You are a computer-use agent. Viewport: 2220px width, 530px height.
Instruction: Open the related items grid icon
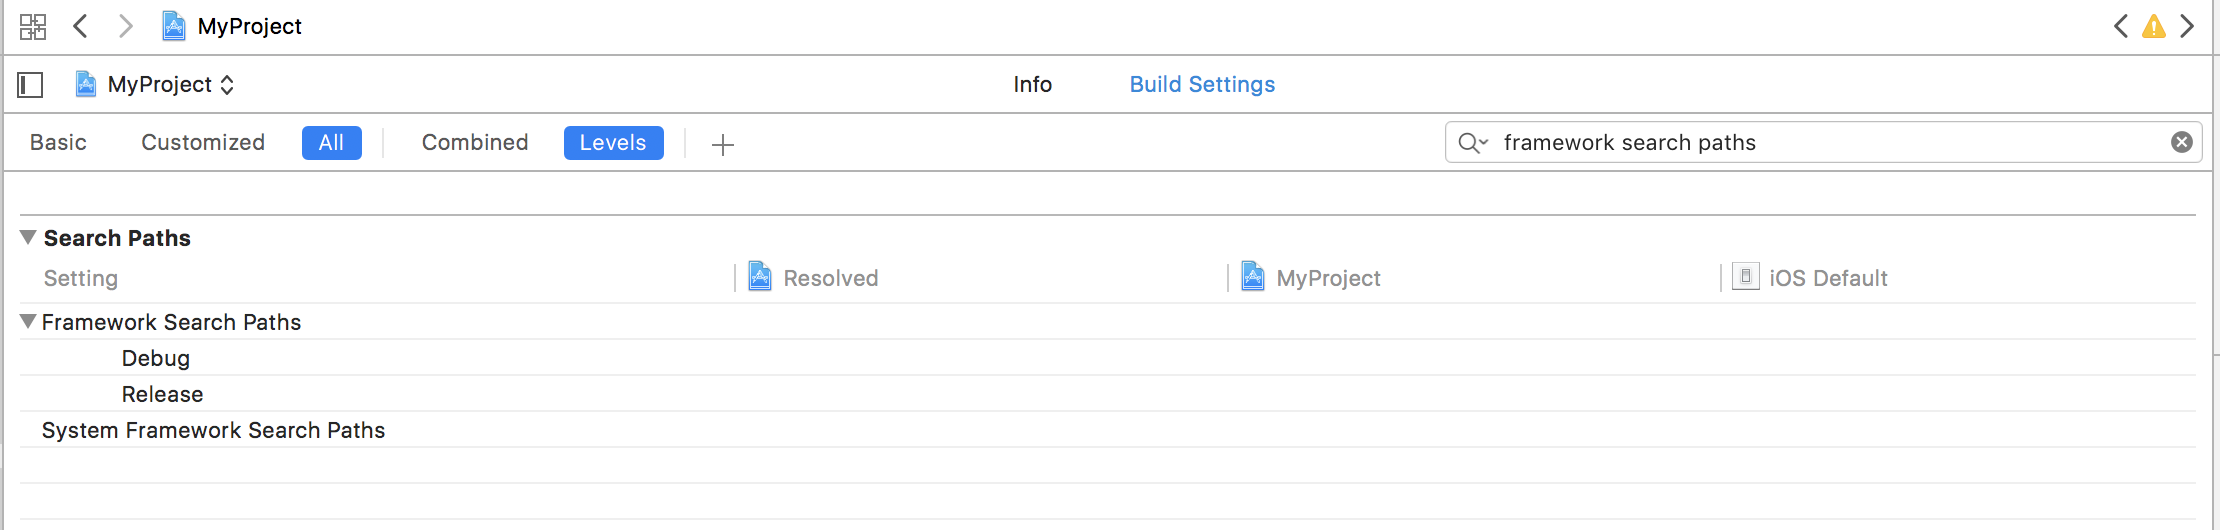(x=33, y=26)
